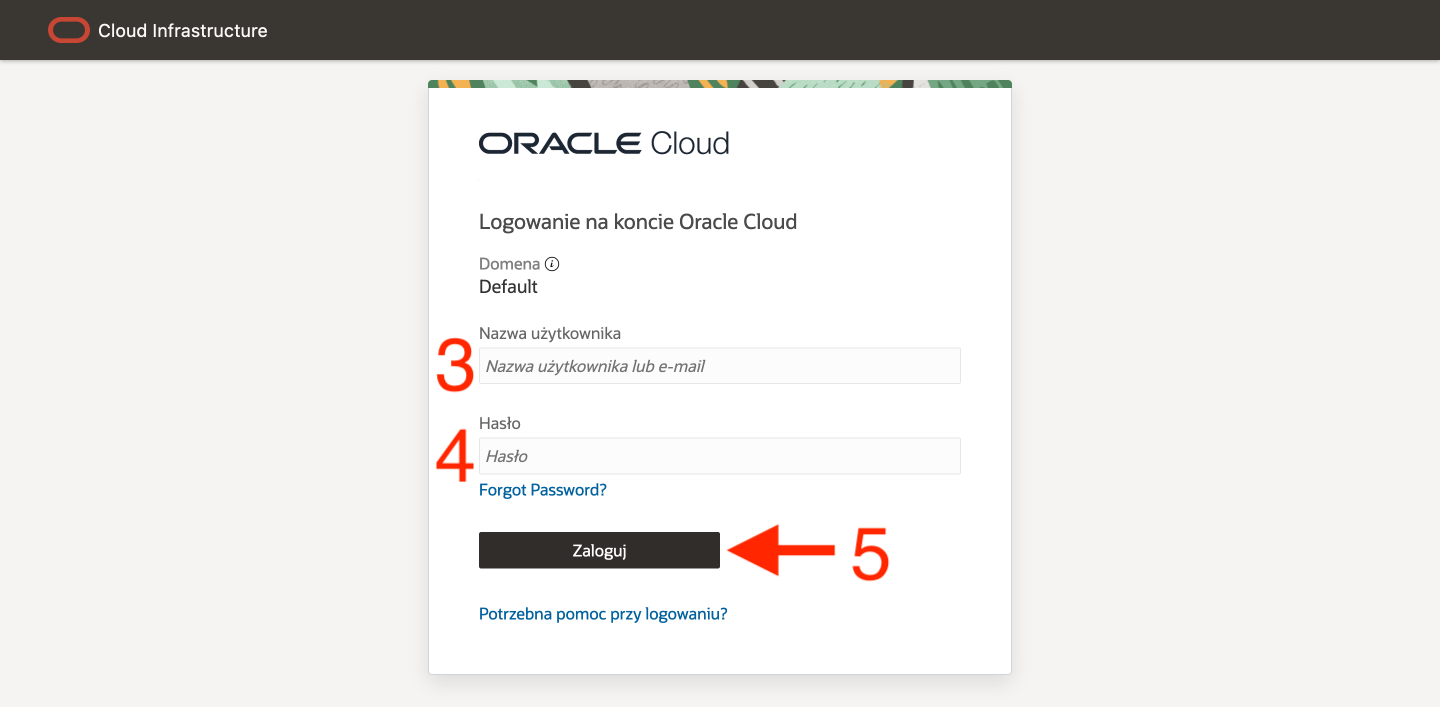Click the red Oracle logo icon in header
This screenshot has width=1440, height=707.
tap(69, 31)
